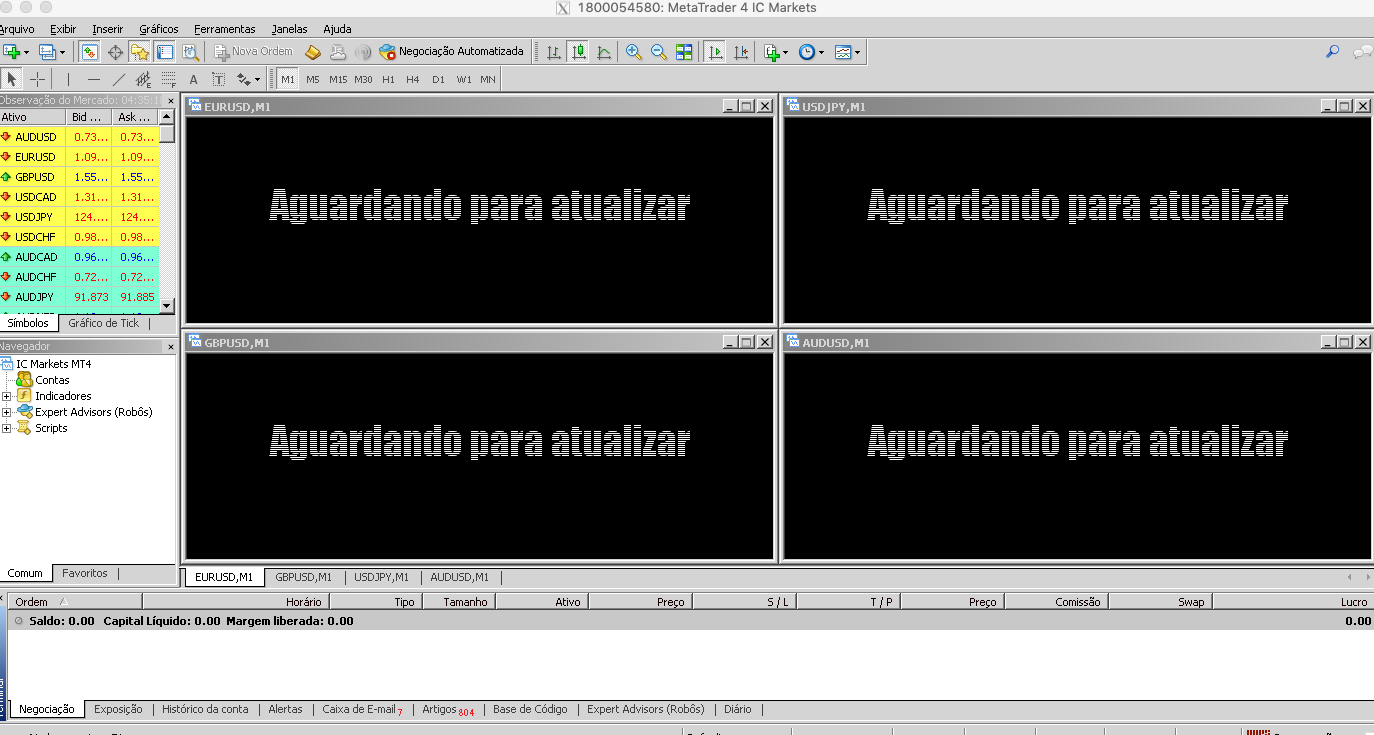Switch to bar chart icon
Viewport: 1374px width, 735px height.
pyautogui.click(x=554, y=52)
